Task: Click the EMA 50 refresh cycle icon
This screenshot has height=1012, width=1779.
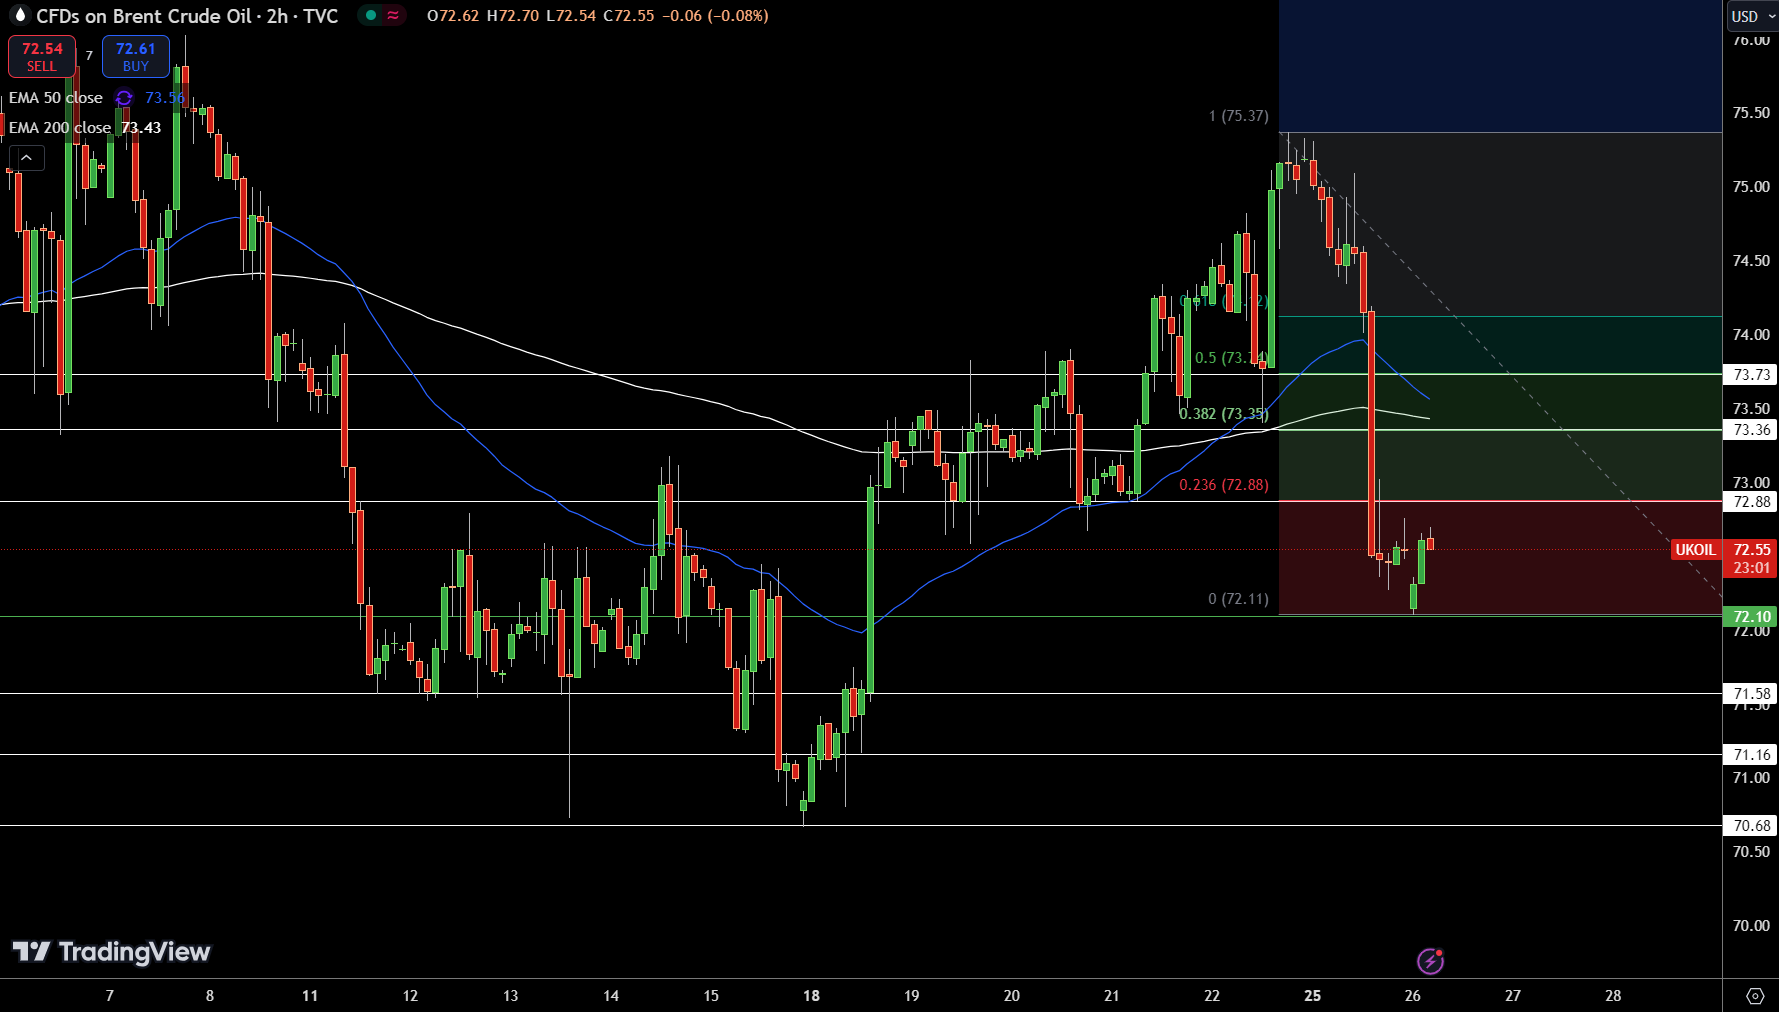Action: pyautogui.click(x=124, y=98)
